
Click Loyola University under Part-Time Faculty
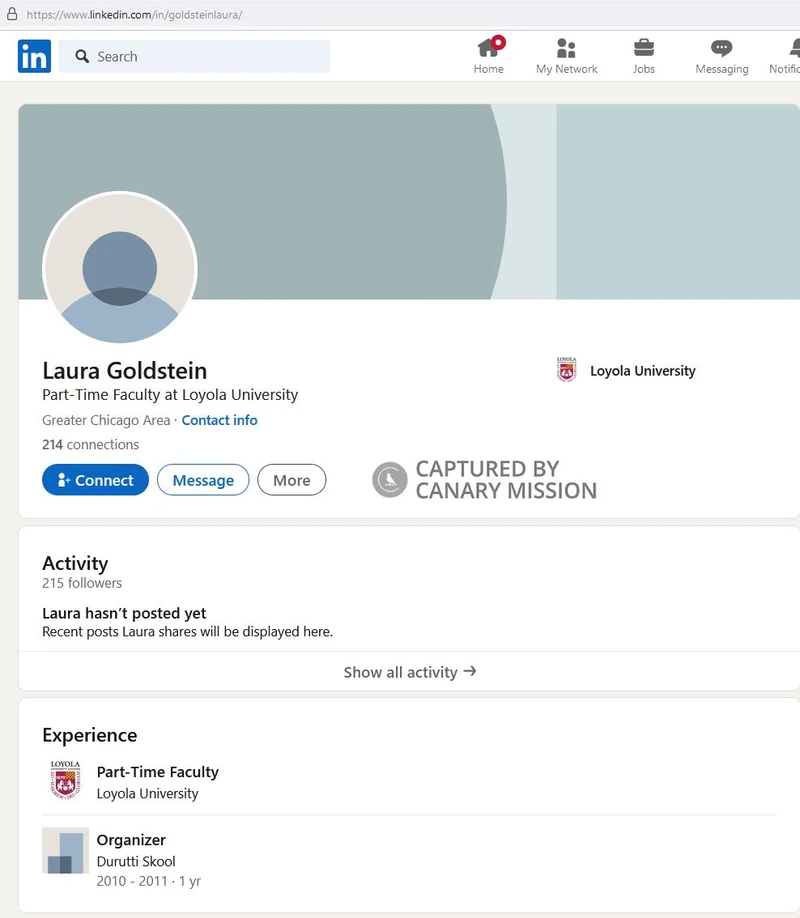148,794
